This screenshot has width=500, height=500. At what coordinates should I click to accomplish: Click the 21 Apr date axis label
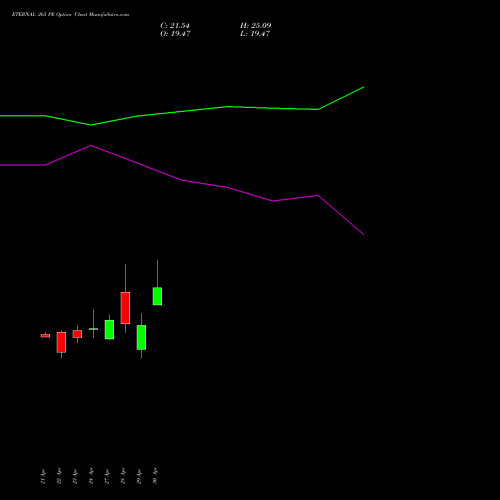tap(43, 476)
